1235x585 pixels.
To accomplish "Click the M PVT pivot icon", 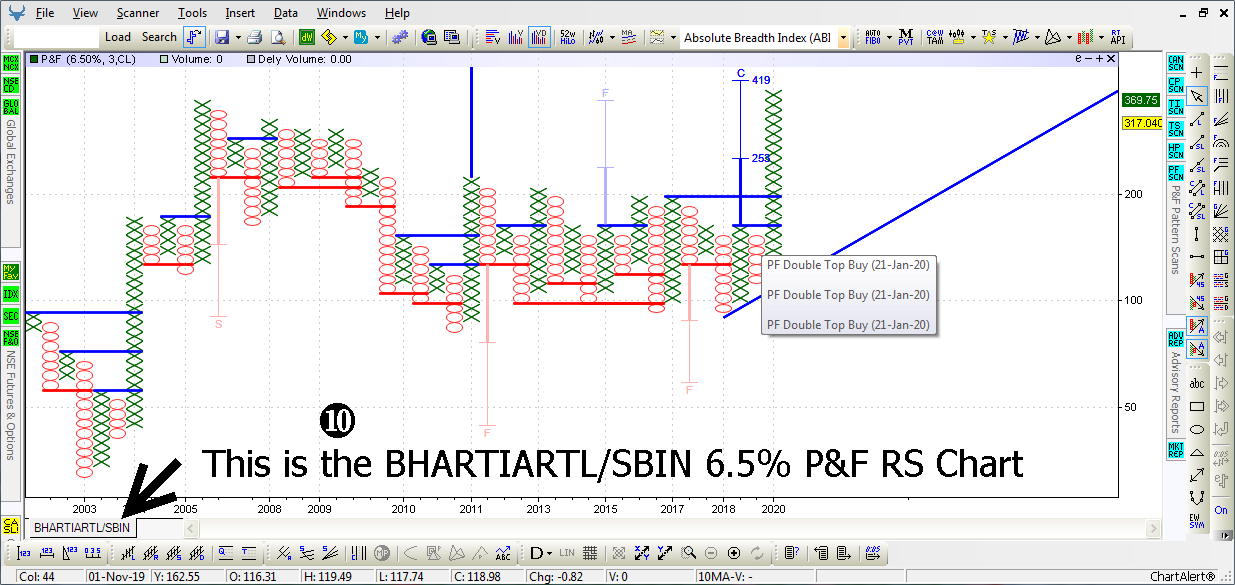I will (906, 37).
